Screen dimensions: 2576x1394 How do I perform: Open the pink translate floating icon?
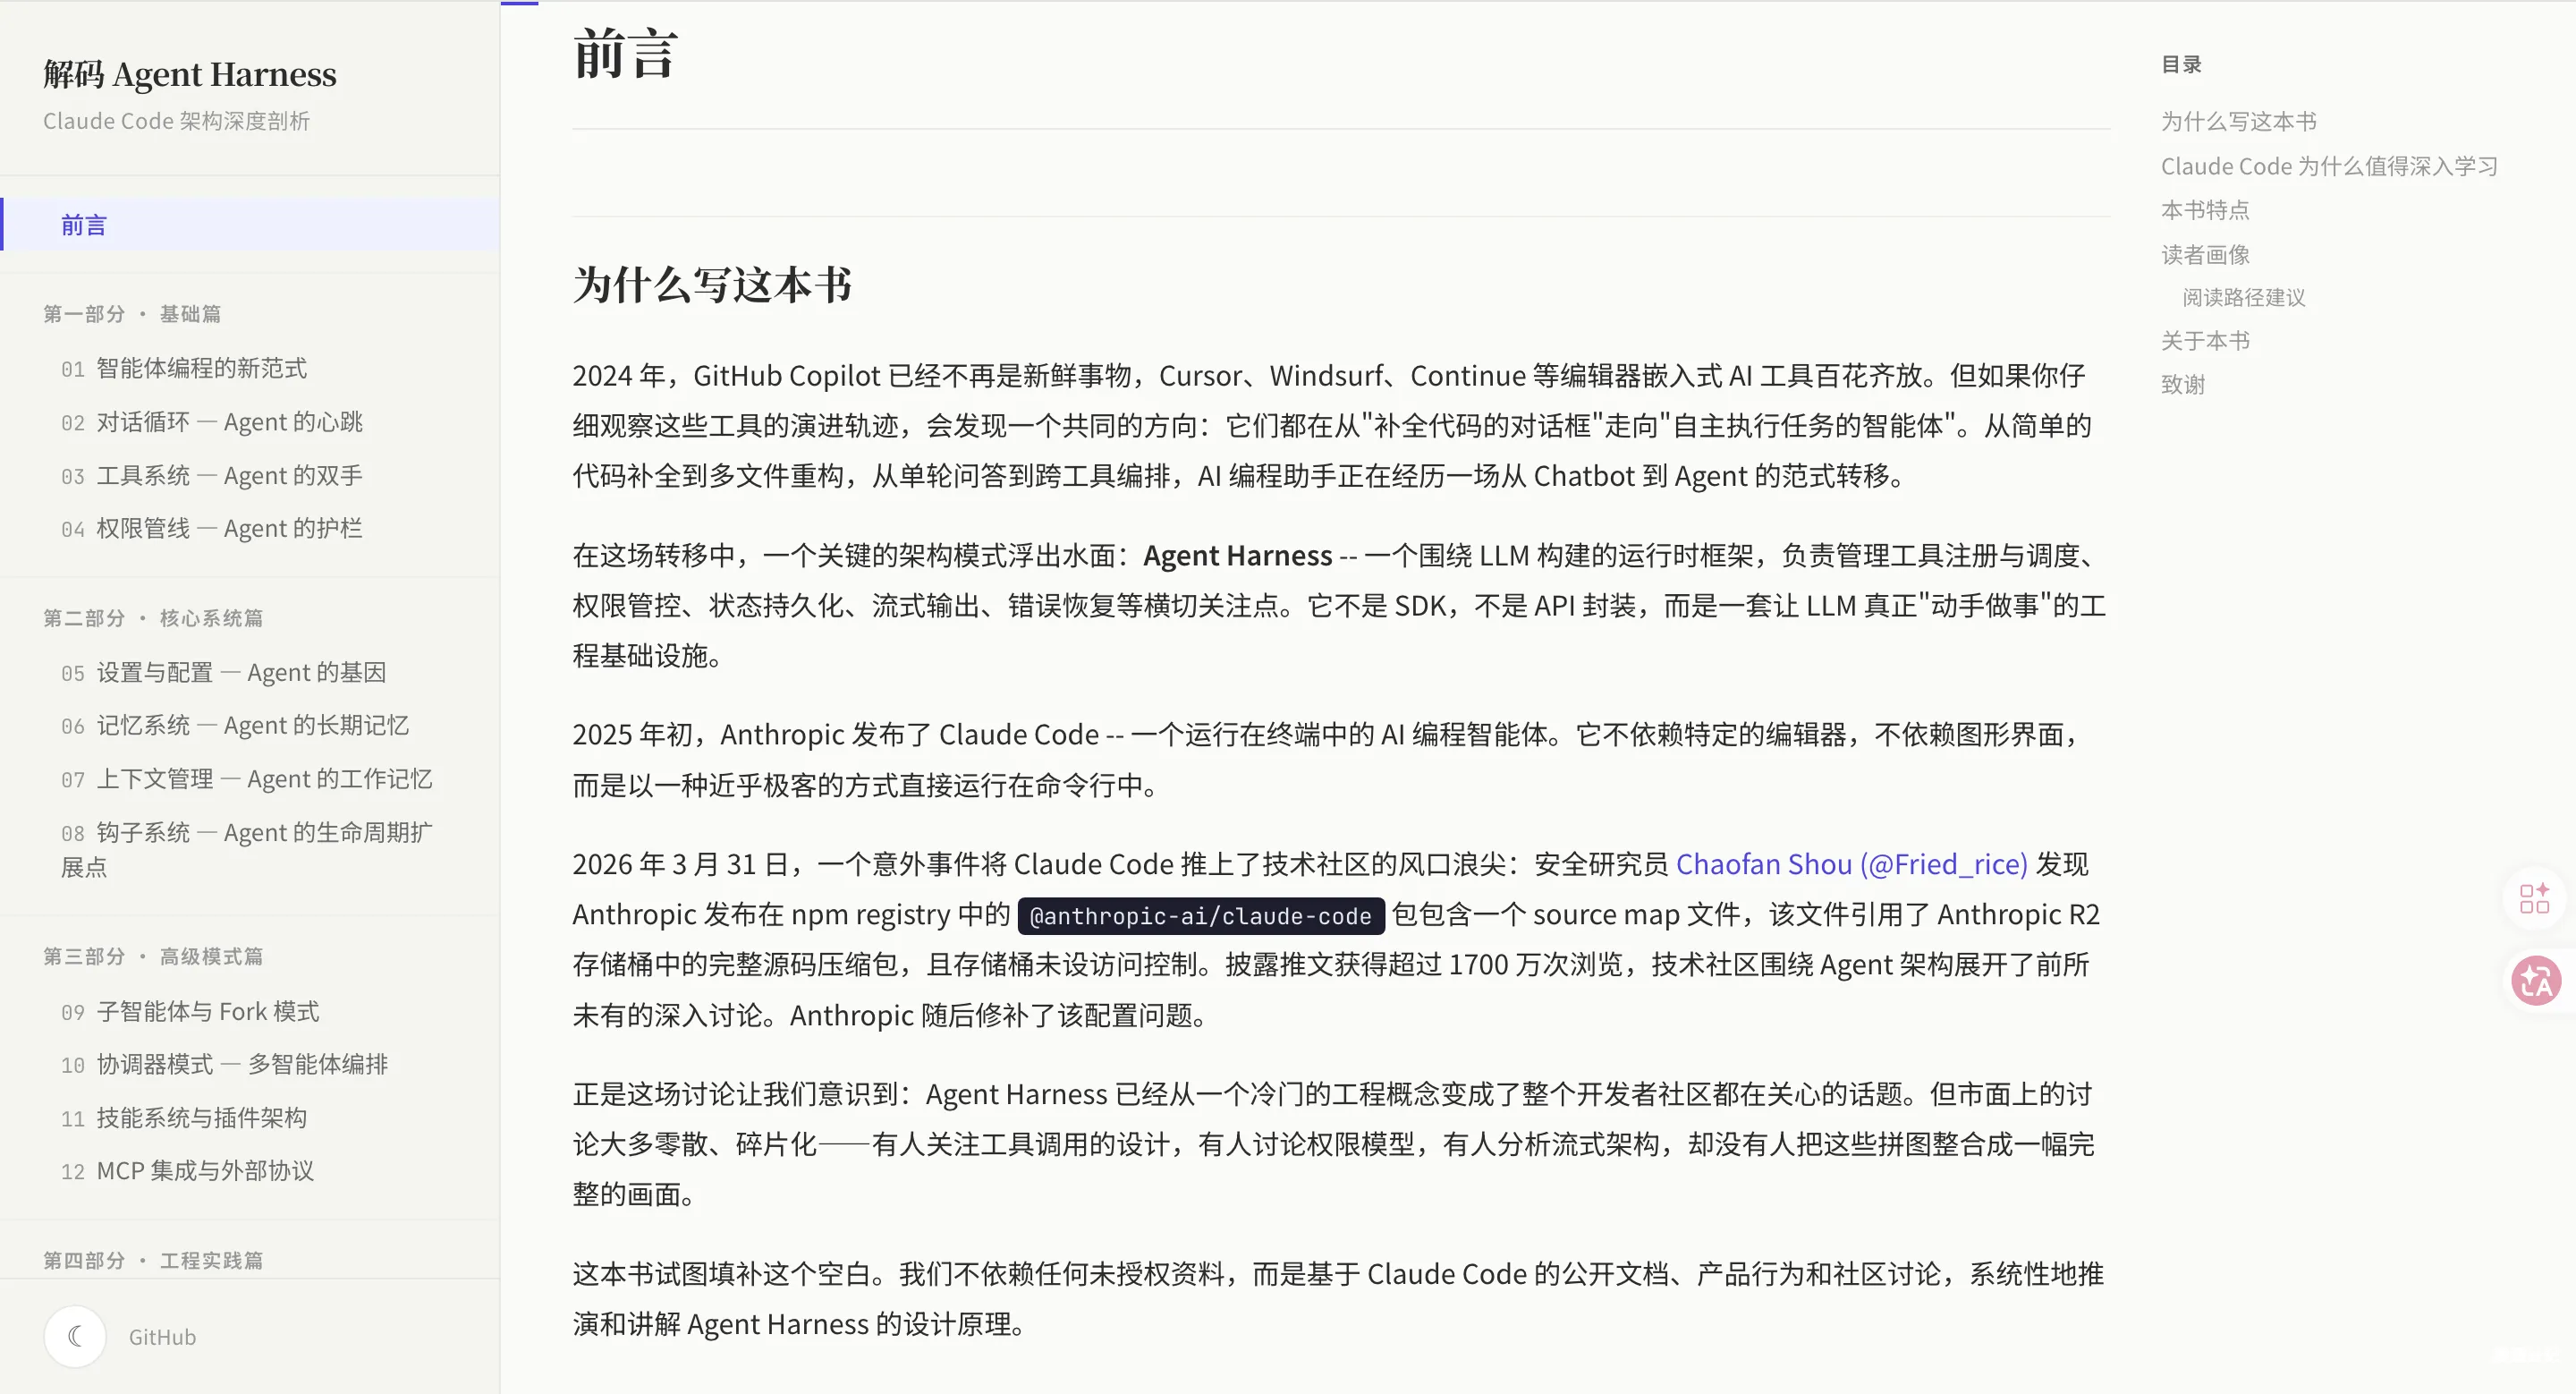point(2536,980)
